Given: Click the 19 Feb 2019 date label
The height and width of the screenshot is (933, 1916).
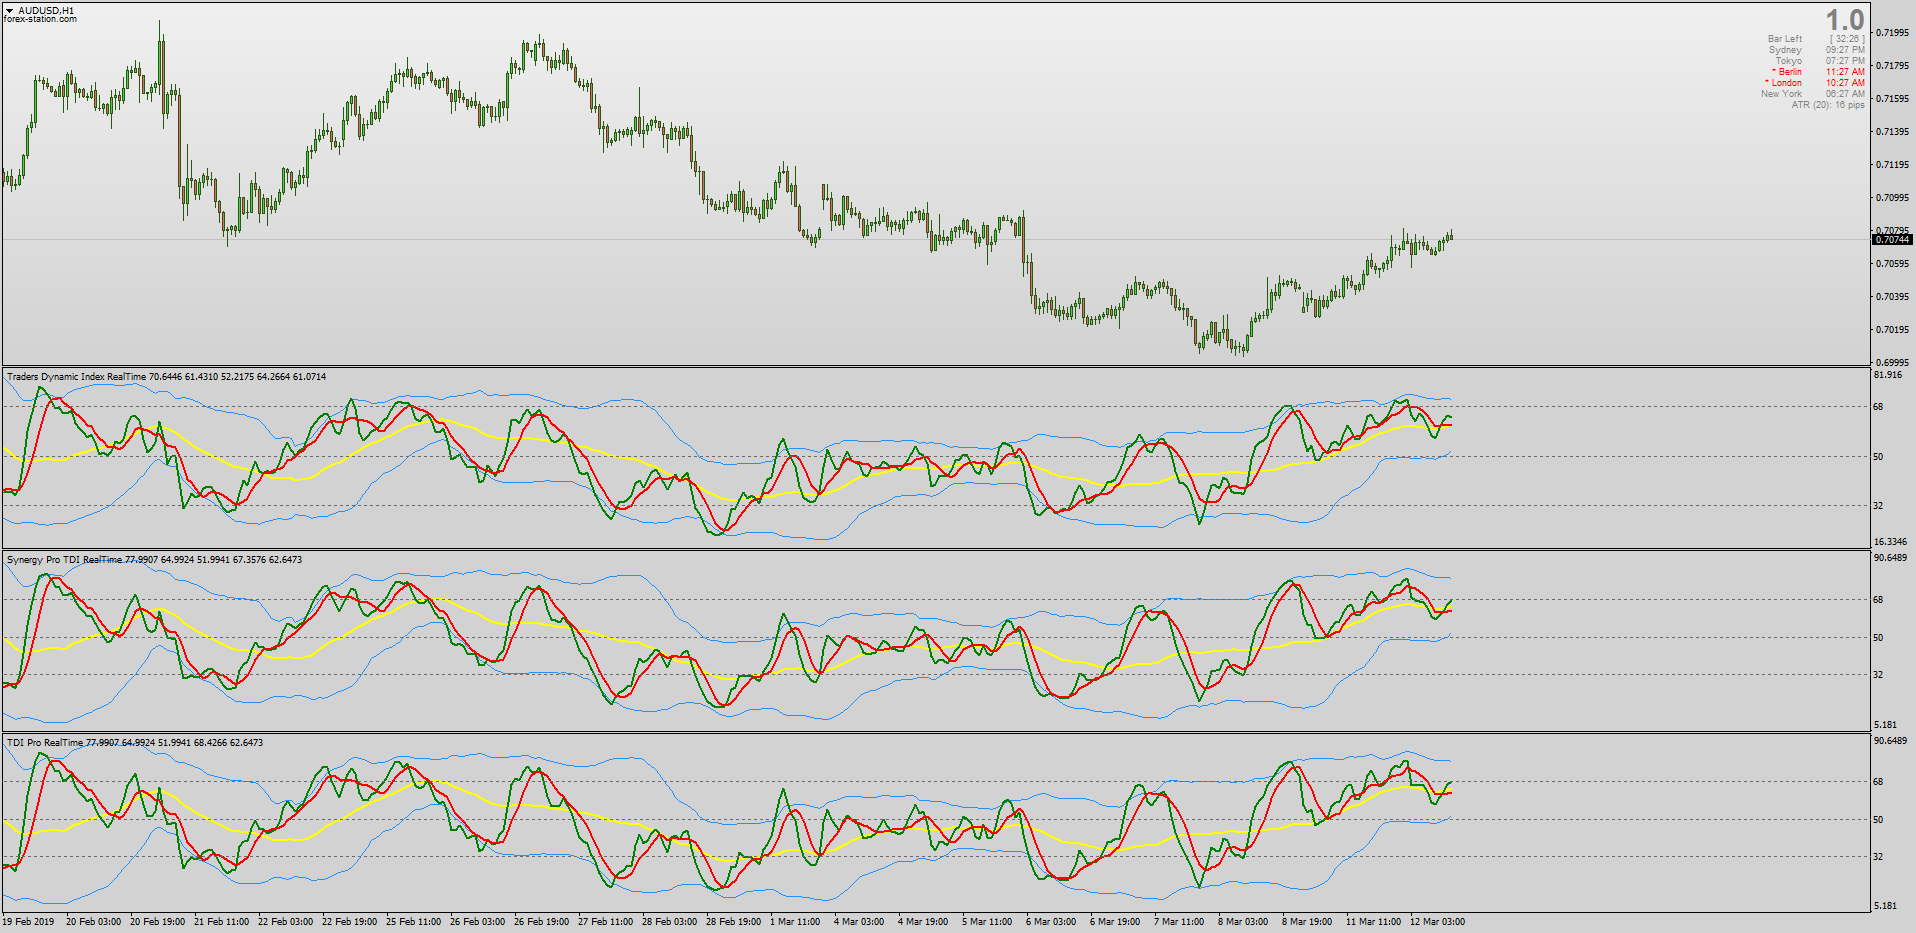Looking at the screenshot, I should coord(29,922).
